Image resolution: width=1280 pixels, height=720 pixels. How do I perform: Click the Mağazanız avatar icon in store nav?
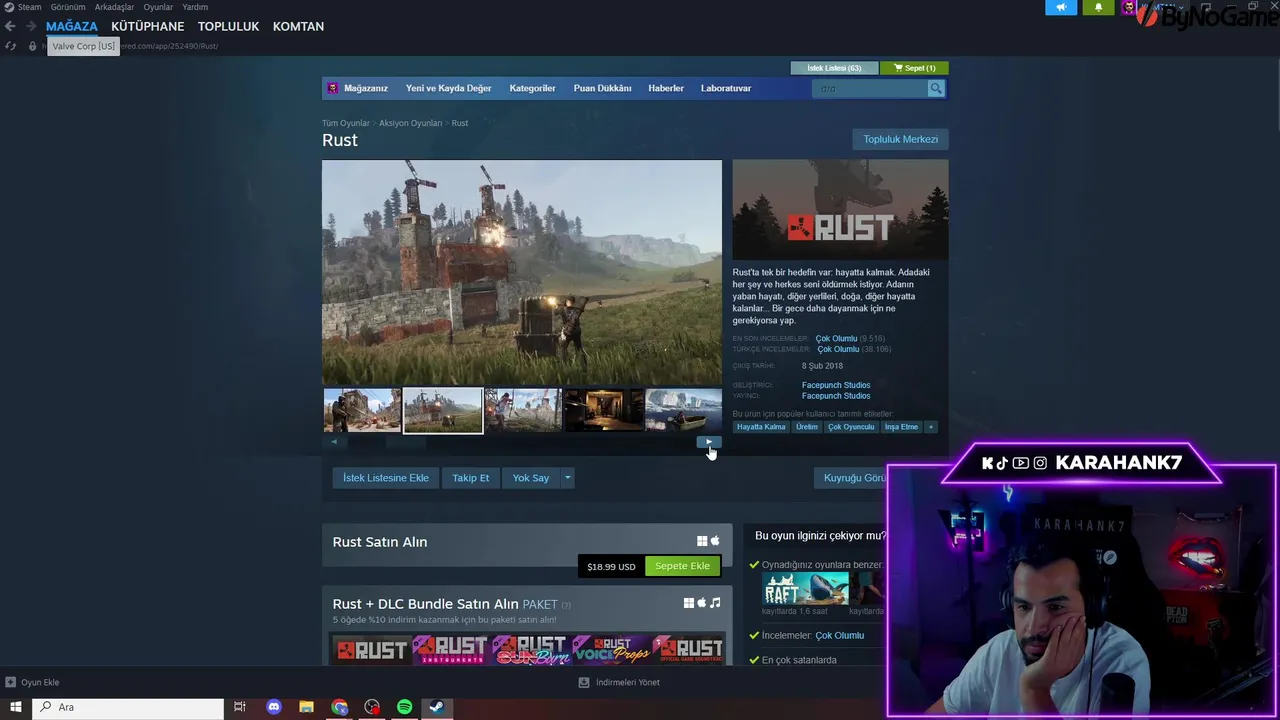pos(333,88)
